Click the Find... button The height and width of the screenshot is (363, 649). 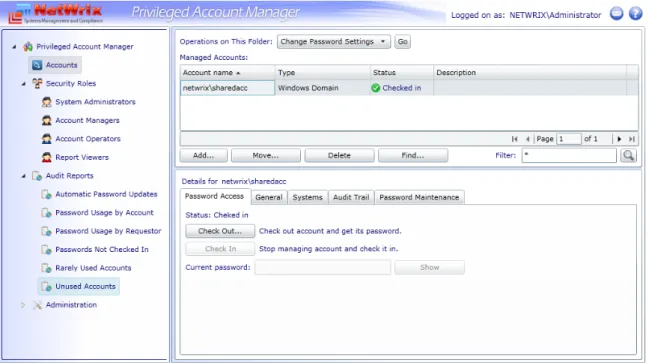[x=413, y=156]
